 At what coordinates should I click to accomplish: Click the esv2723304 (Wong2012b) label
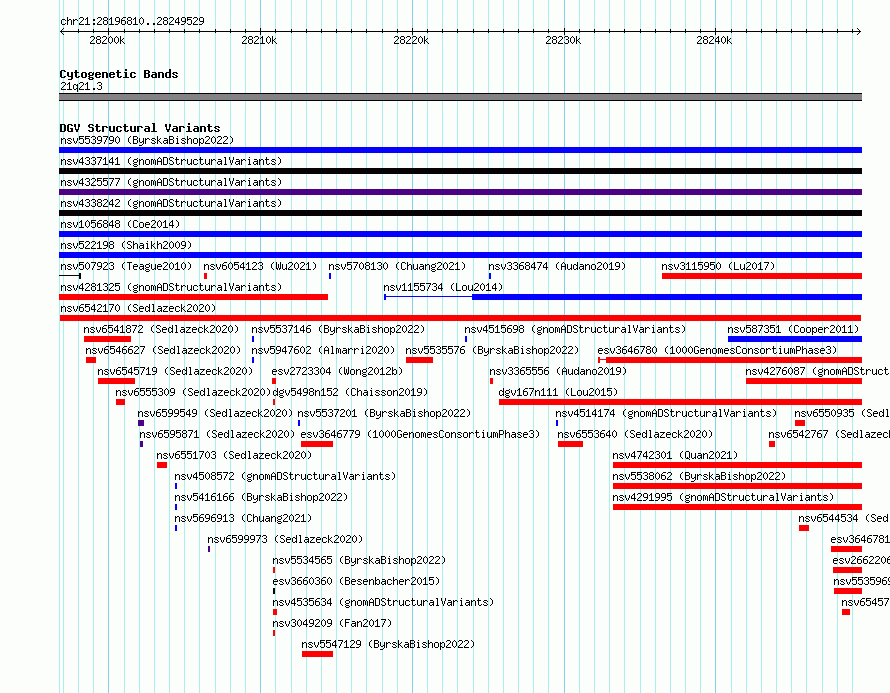coord(337,371)
